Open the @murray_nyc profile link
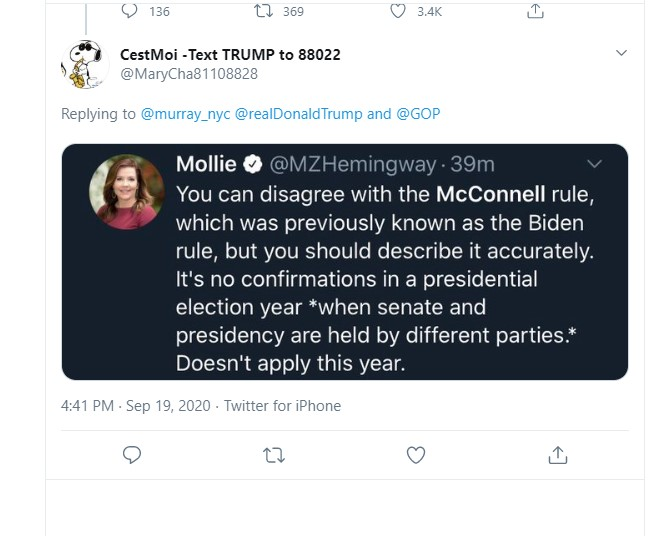Screen dimensions: 651x536 [185, 114]
